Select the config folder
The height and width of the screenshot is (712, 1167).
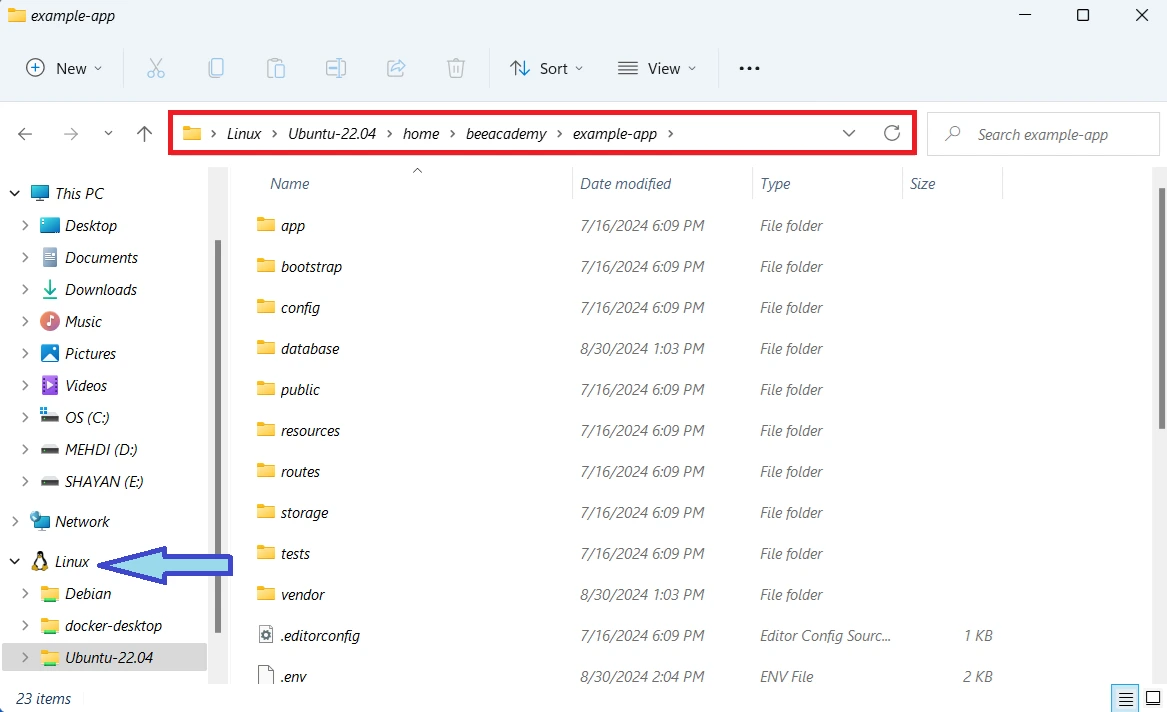[301, 307]
